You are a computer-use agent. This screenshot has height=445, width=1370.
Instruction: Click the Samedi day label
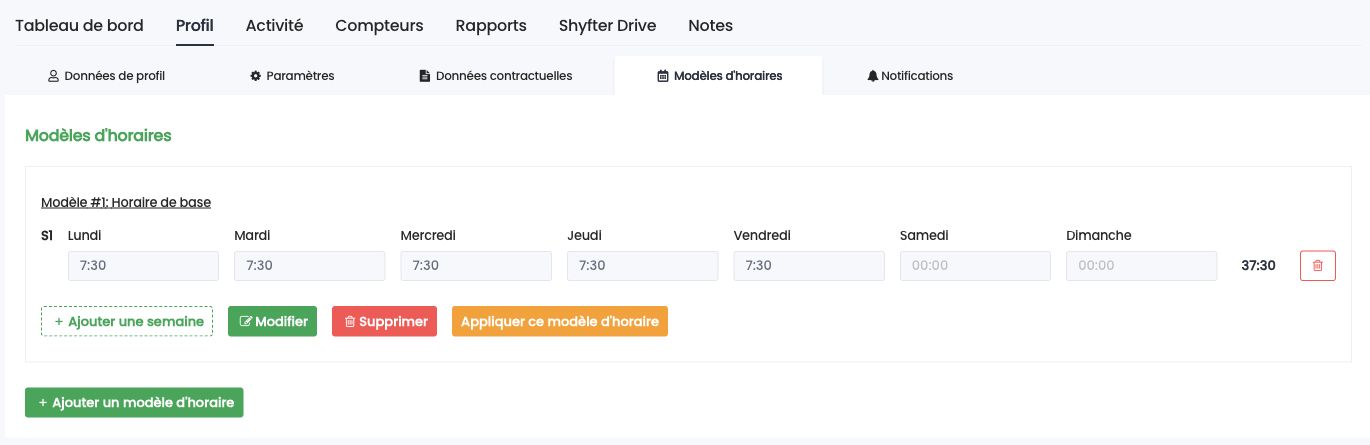(x=924, y=236)
